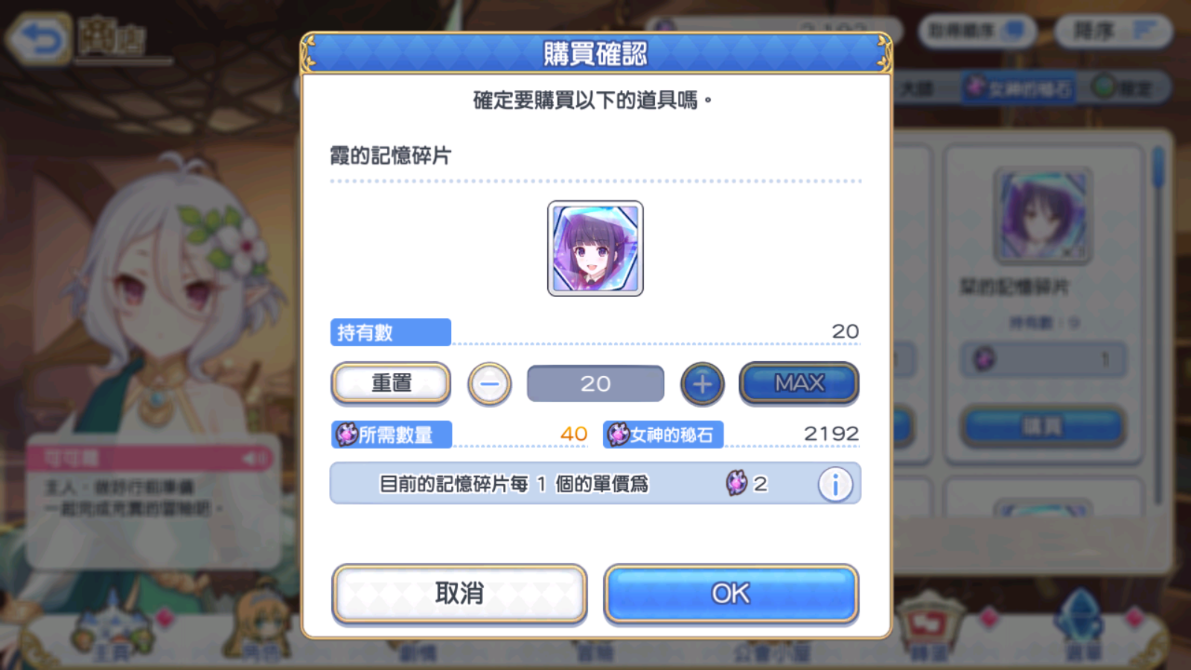Set quantity with the MAX button
This screenshot has width=1191, height=670.
(799, 383)
